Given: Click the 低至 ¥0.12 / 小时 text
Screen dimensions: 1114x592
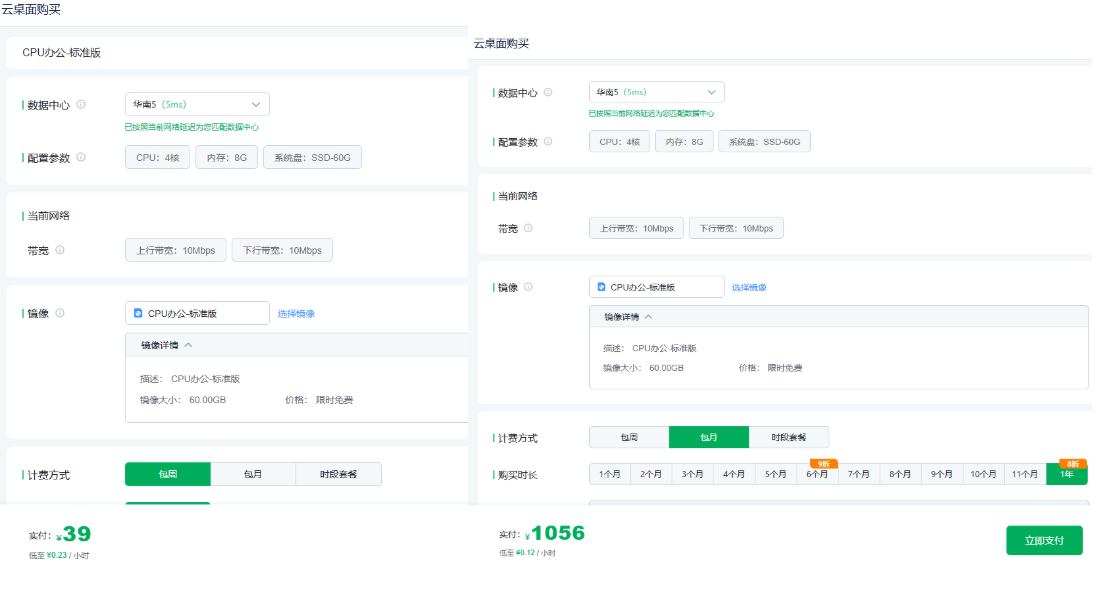Looking at the screenshot, I should (x=527, y=553).
